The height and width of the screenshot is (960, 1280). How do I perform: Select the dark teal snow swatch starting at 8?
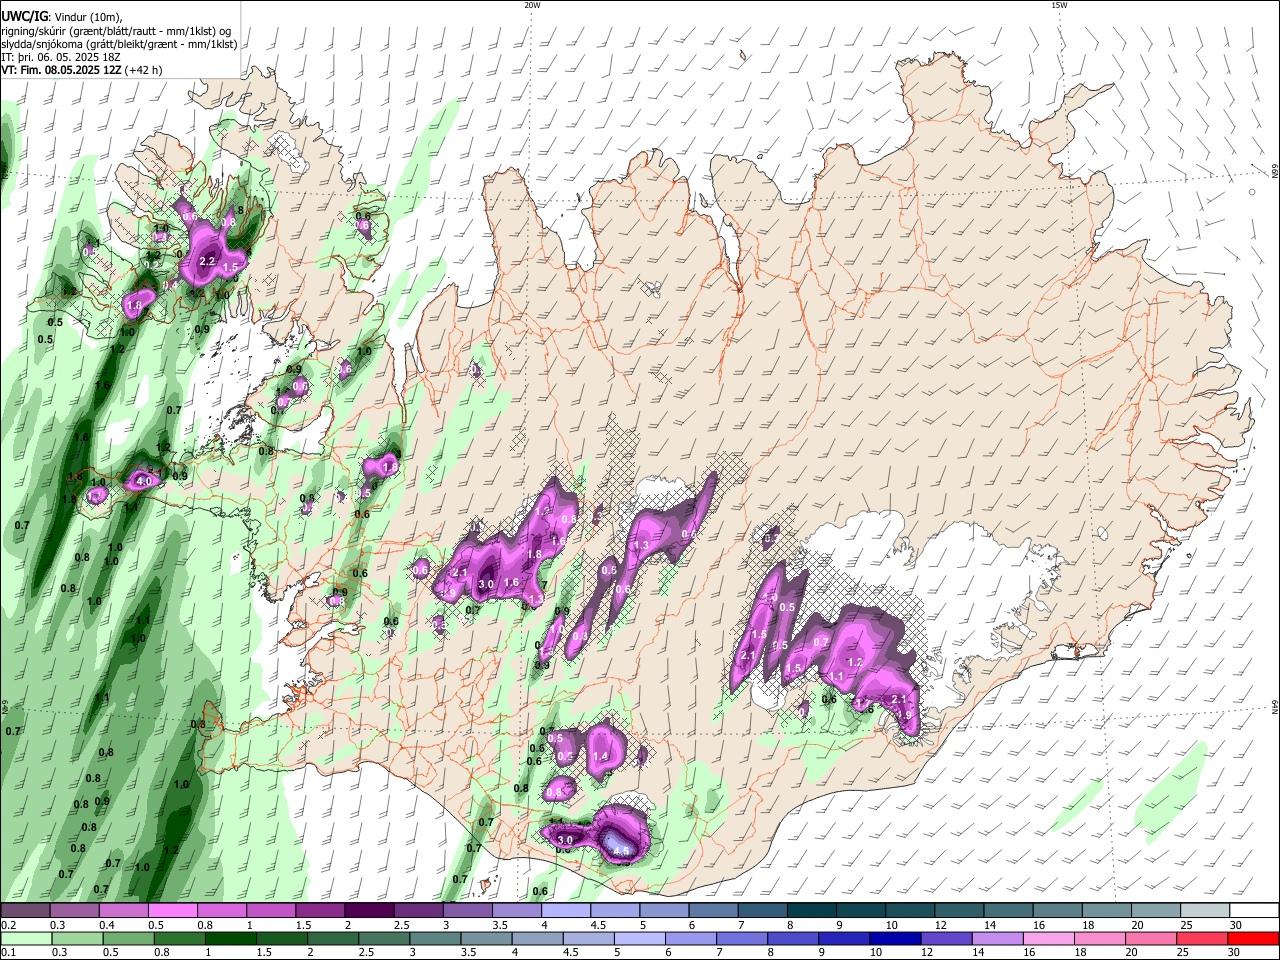(812, 911)
